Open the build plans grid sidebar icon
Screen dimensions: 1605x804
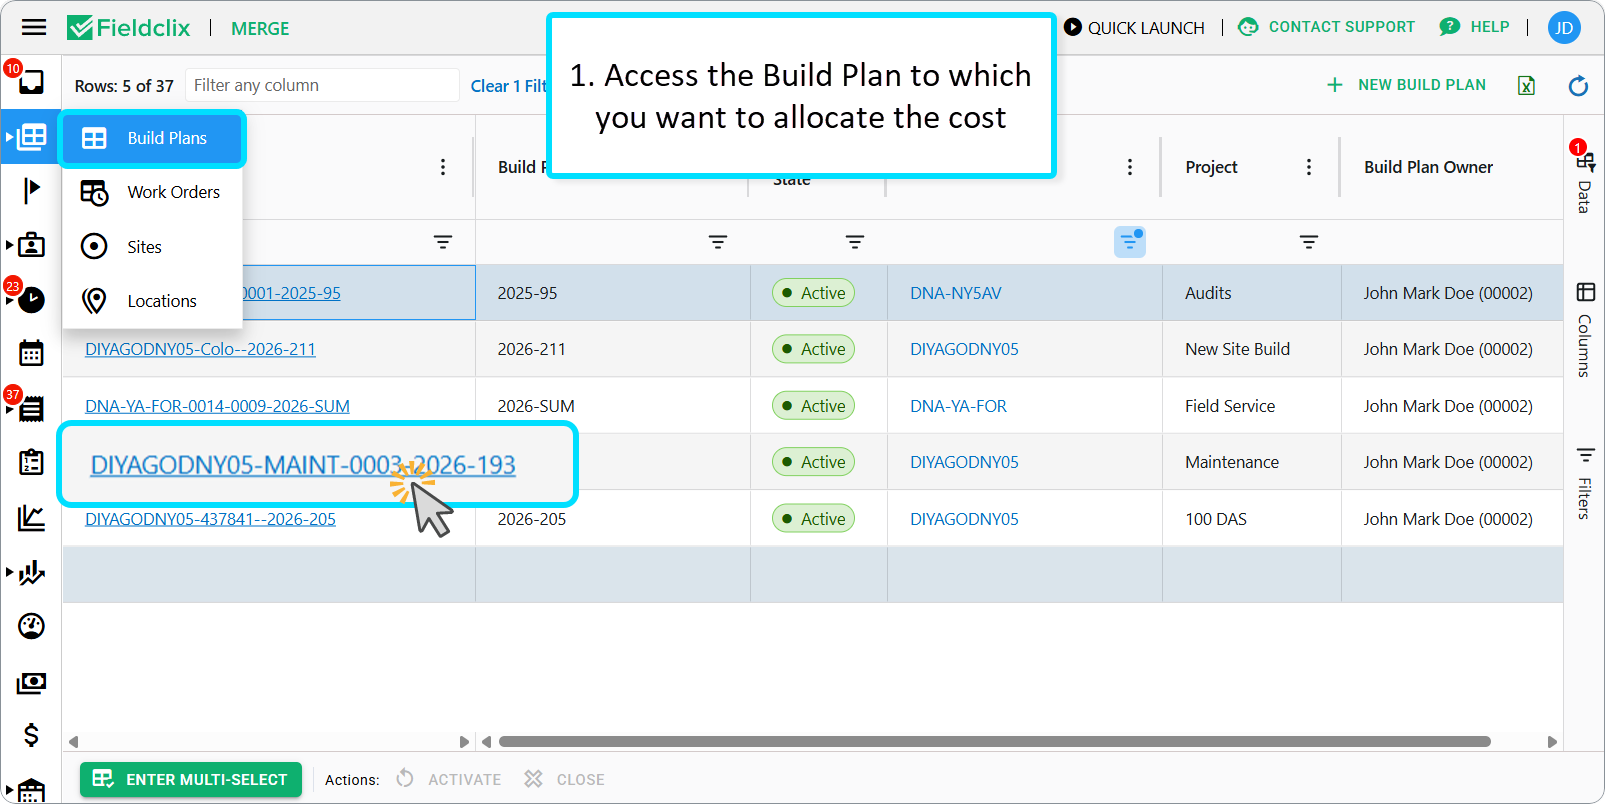[32, 136]
